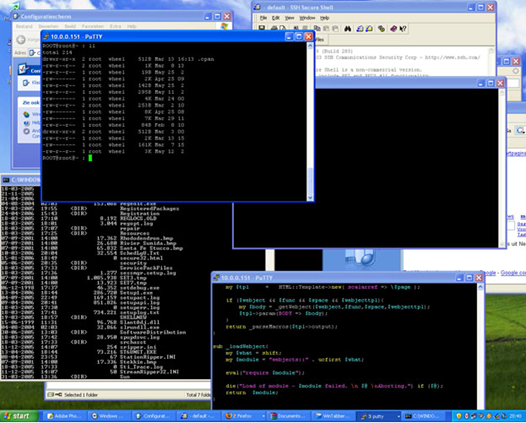Click the Print icon in SSH Secure Shell toolbar
526x423 pixels.
click(x=274, y=29)
